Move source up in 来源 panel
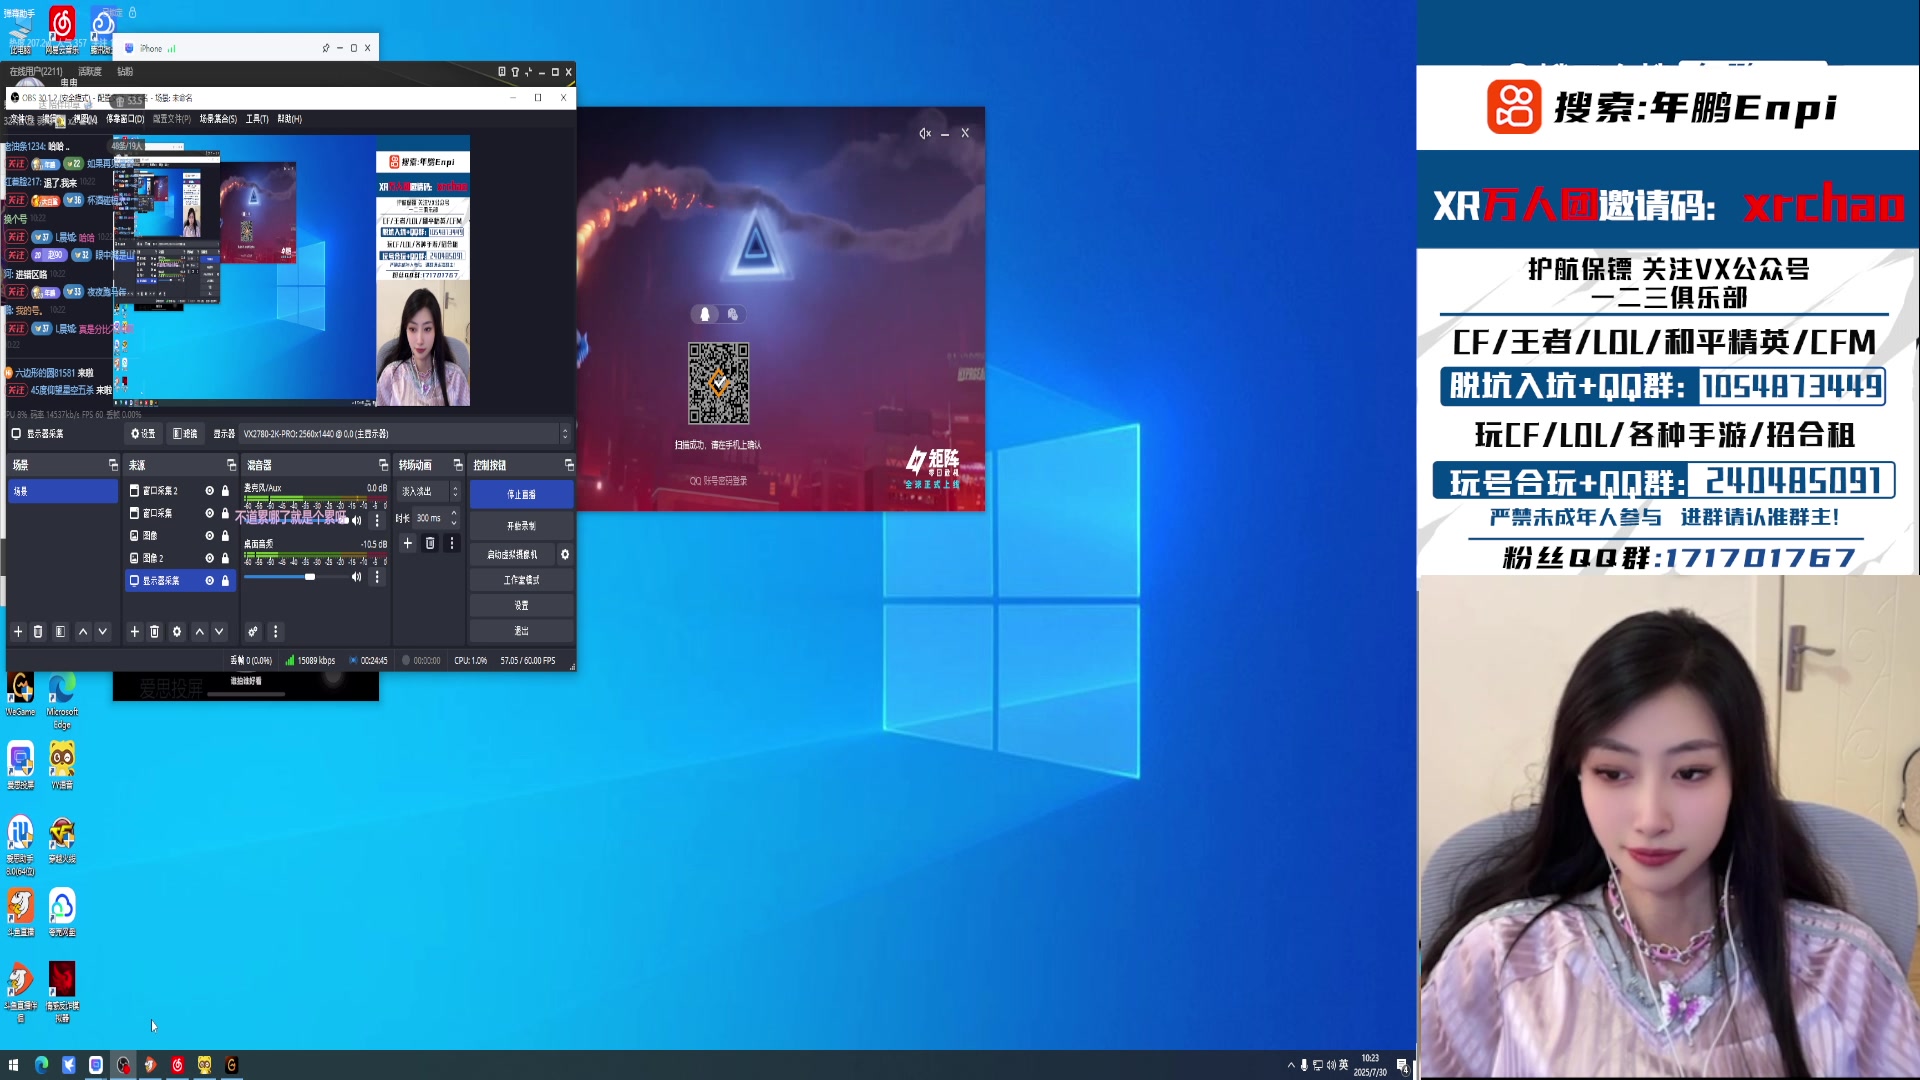1920x1080 pixels. 200,632
